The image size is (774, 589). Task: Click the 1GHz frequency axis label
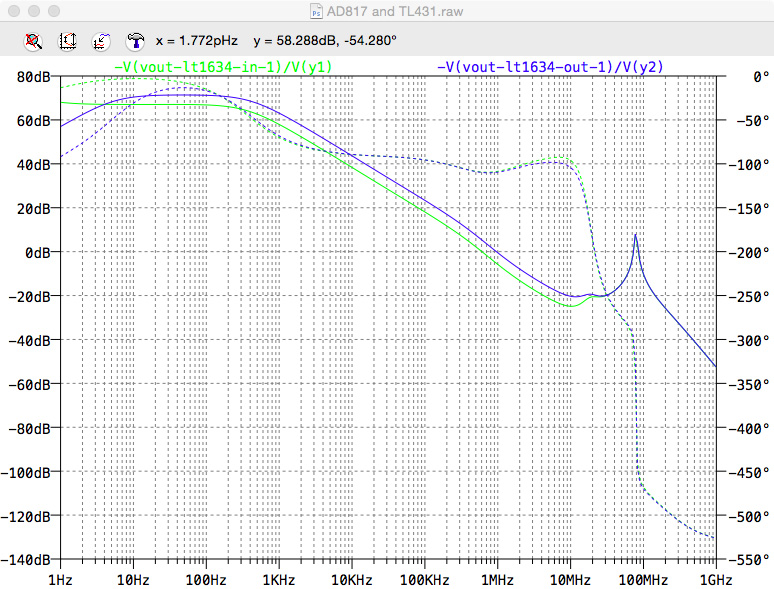716,580
